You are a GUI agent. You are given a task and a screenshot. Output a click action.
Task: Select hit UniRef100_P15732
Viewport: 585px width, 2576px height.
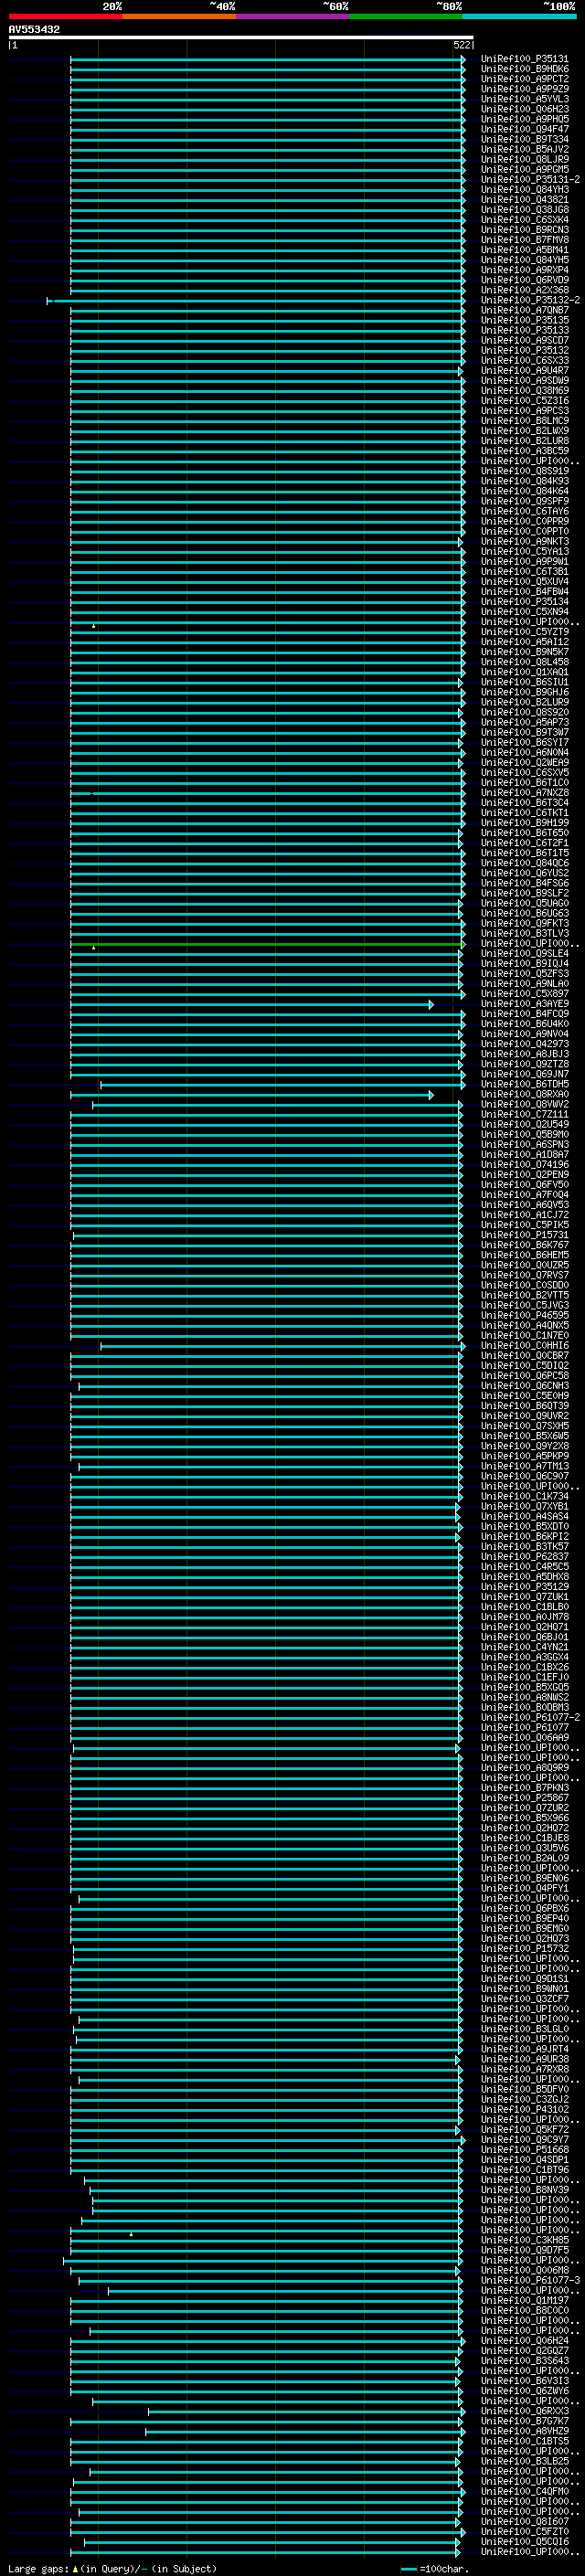click(x=525, y=1948)
